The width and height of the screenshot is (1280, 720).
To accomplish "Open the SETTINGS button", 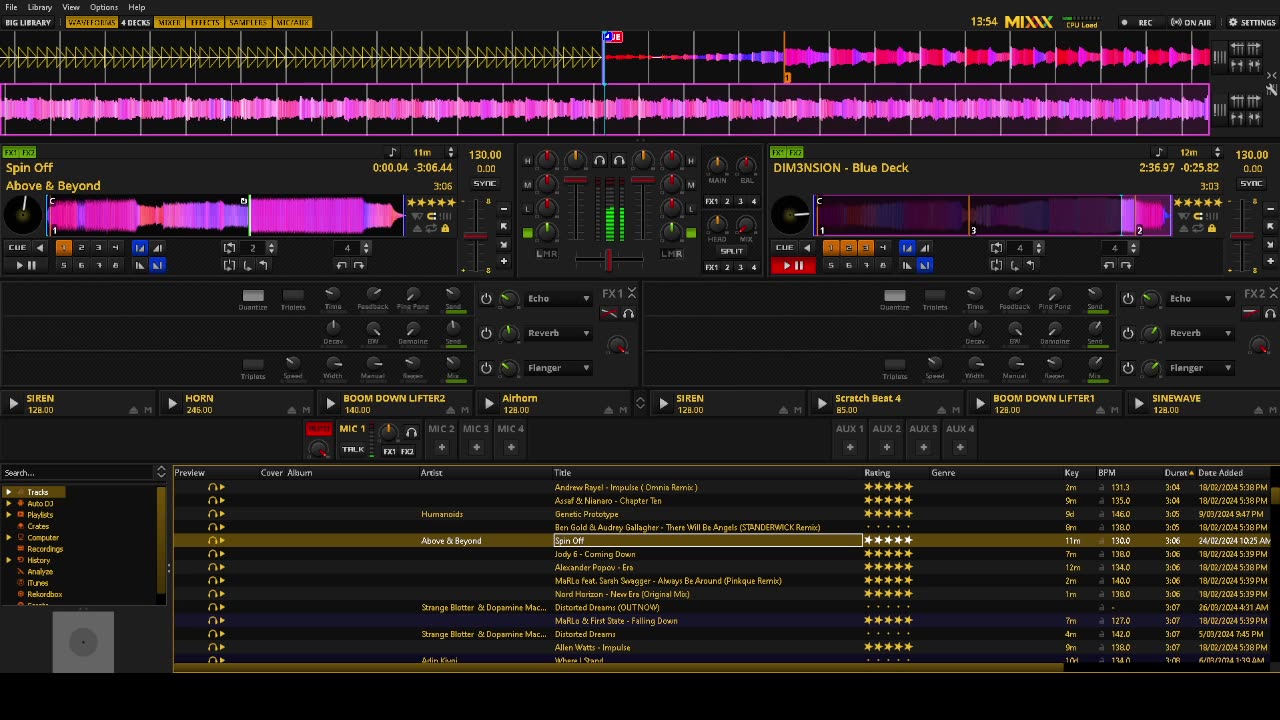I will pos(1252,22).
